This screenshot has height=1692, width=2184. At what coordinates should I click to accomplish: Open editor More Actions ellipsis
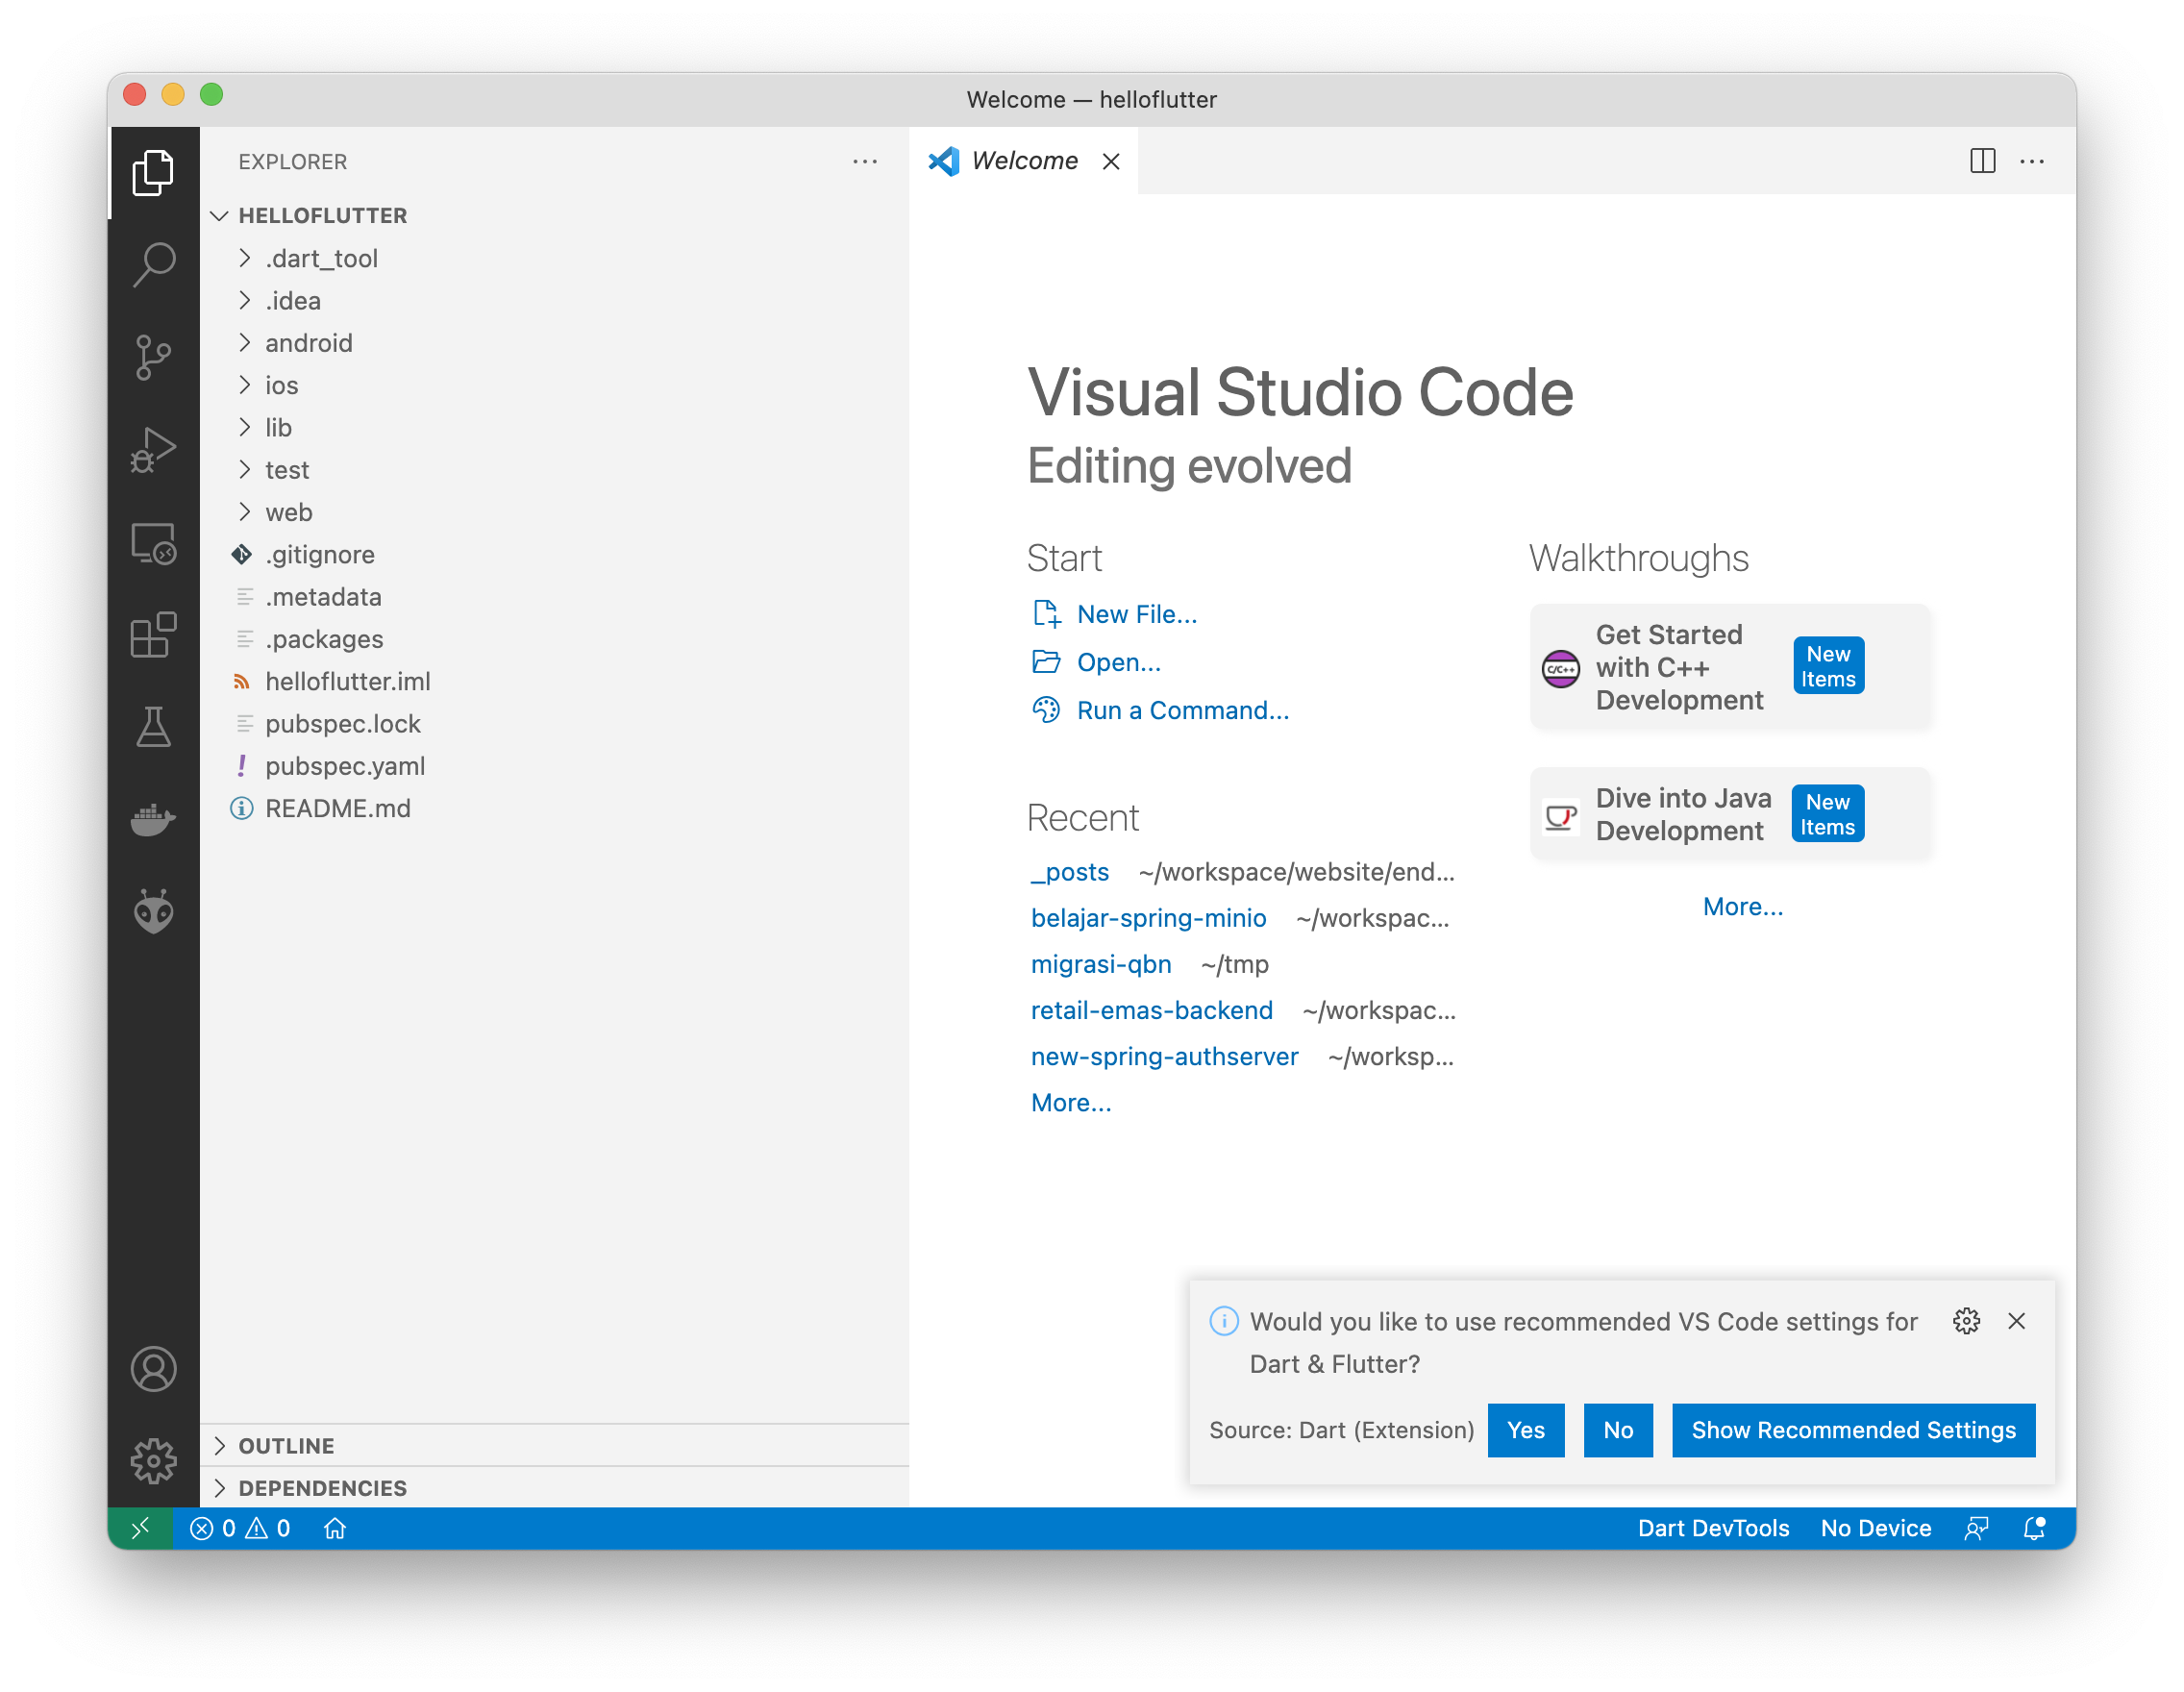[2032, 161]
